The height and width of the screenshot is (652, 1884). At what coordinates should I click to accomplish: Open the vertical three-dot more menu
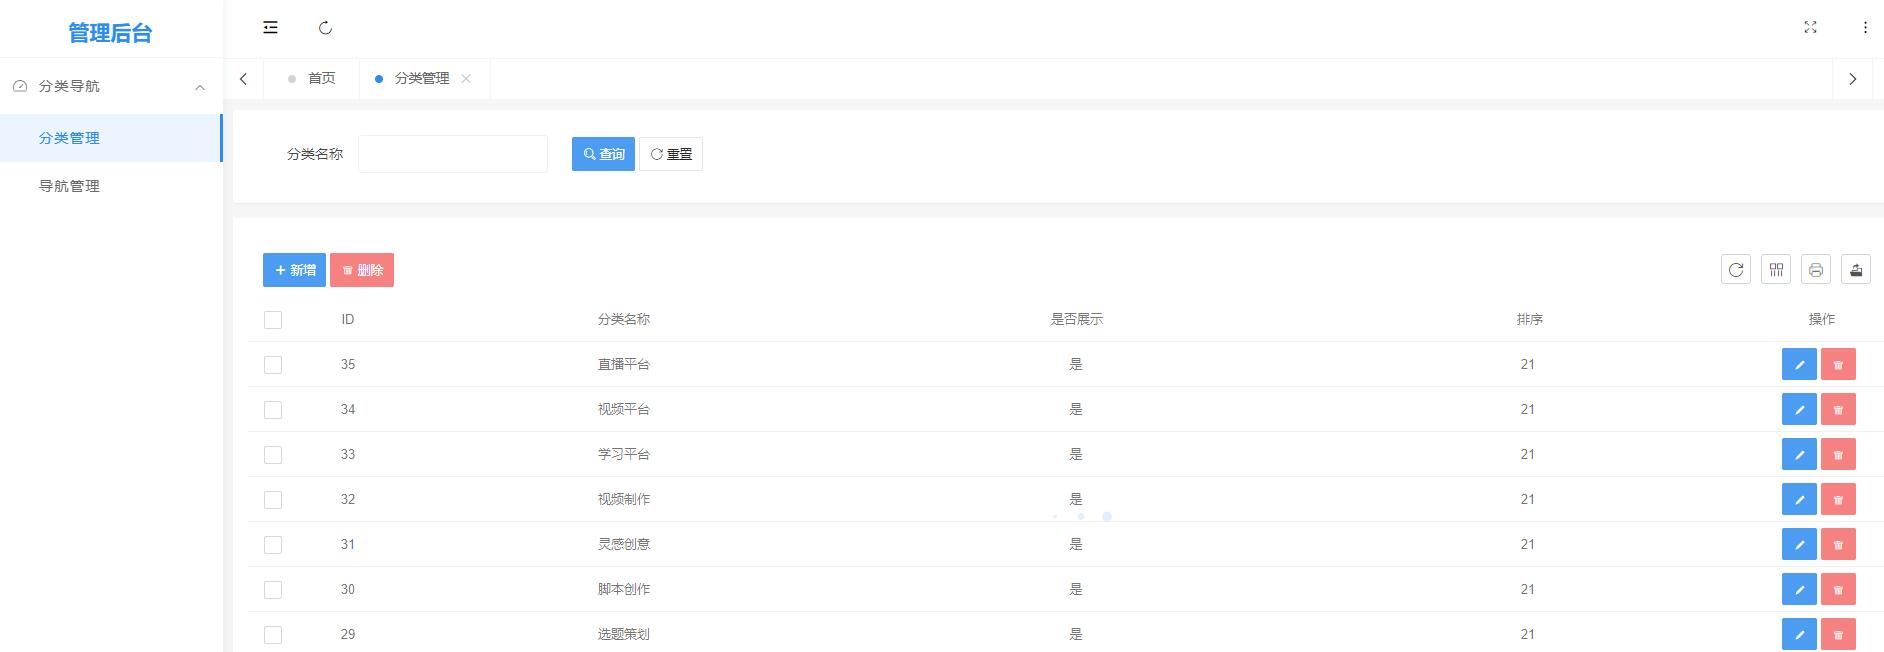pos(1865,27)
